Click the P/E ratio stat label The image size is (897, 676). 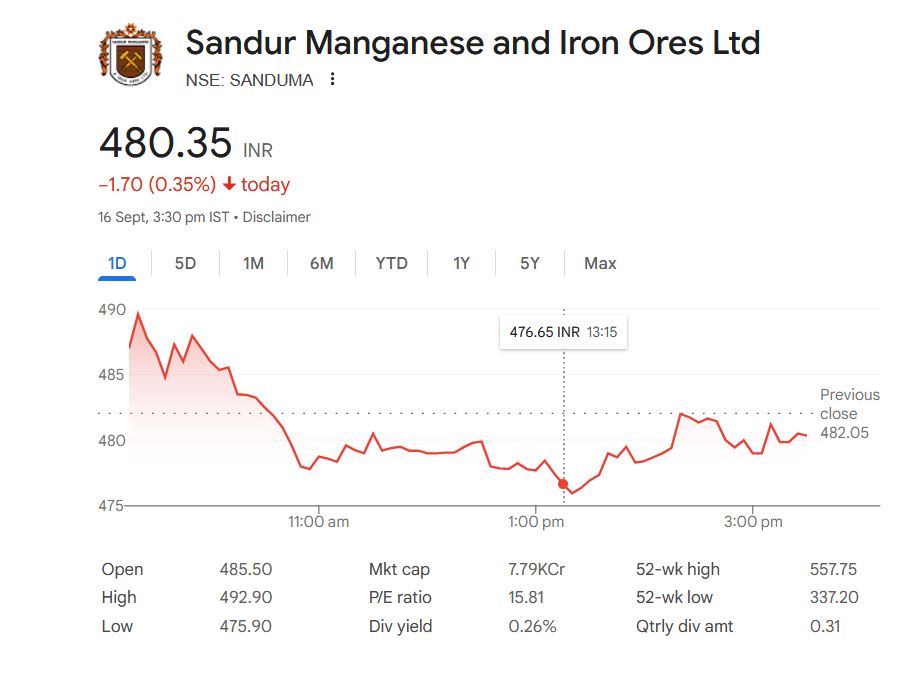coord(400,597)
